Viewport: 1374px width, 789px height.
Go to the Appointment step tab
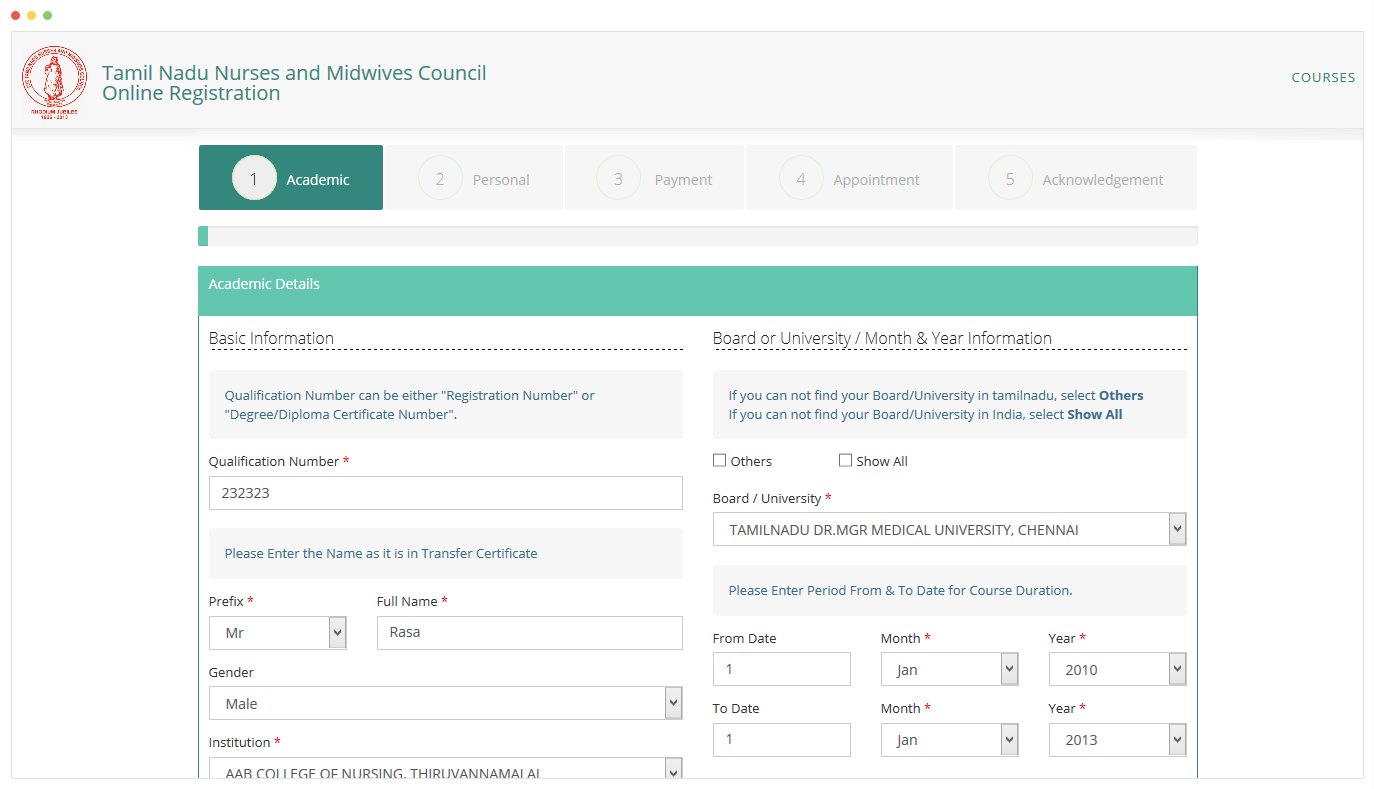[x=850, y=178]
